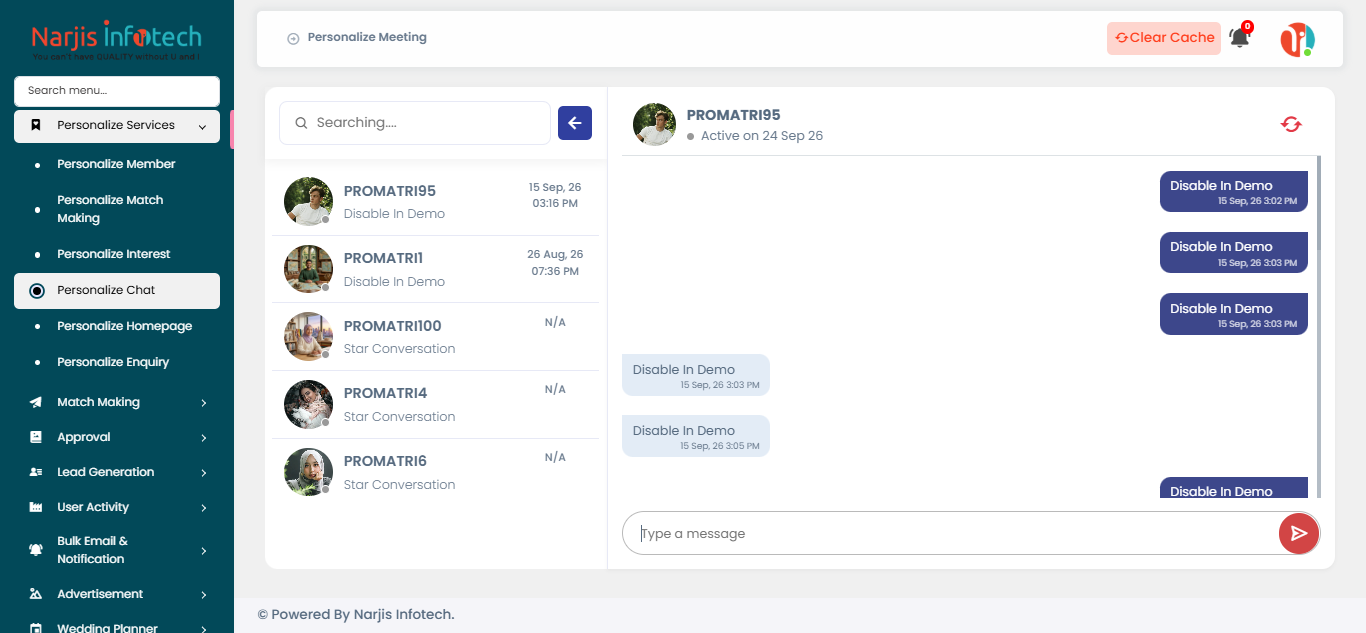Expand the User Activity submenu arrow
The height and width of the screenshot is (633, 1366).
[x=204, y=508]
